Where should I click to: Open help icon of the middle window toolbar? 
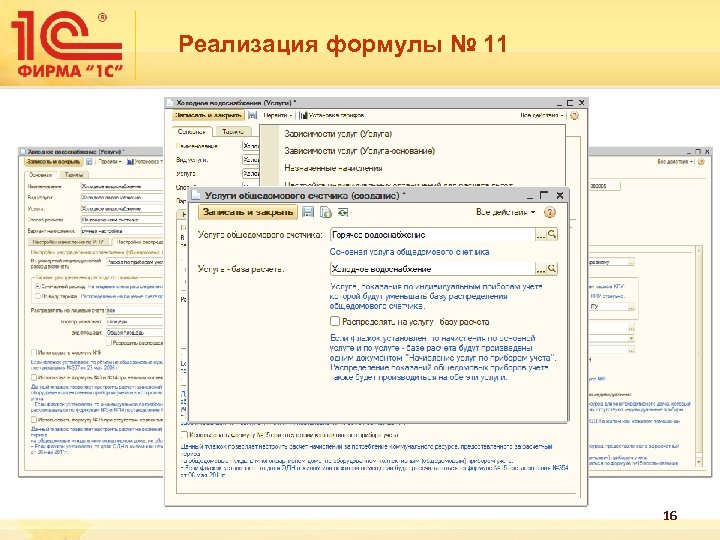point(574,115)
